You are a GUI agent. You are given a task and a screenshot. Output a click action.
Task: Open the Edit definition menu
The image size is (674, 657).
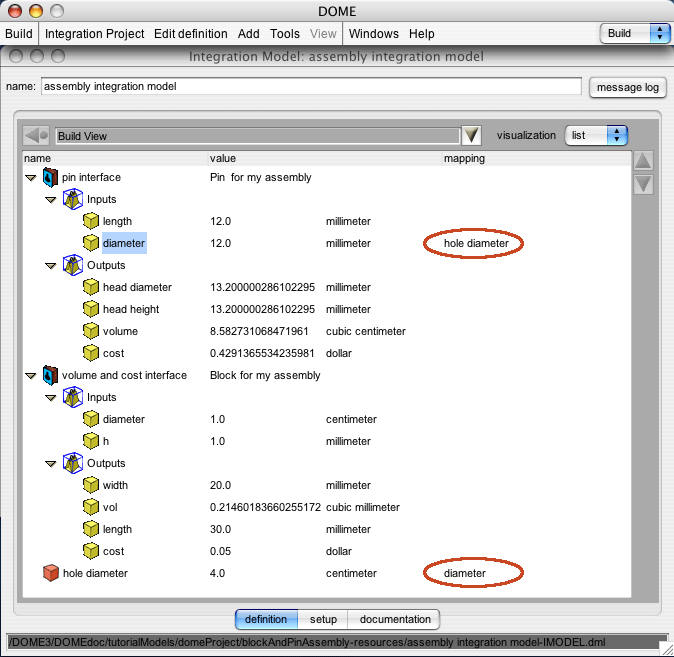[x=190, y=34]
